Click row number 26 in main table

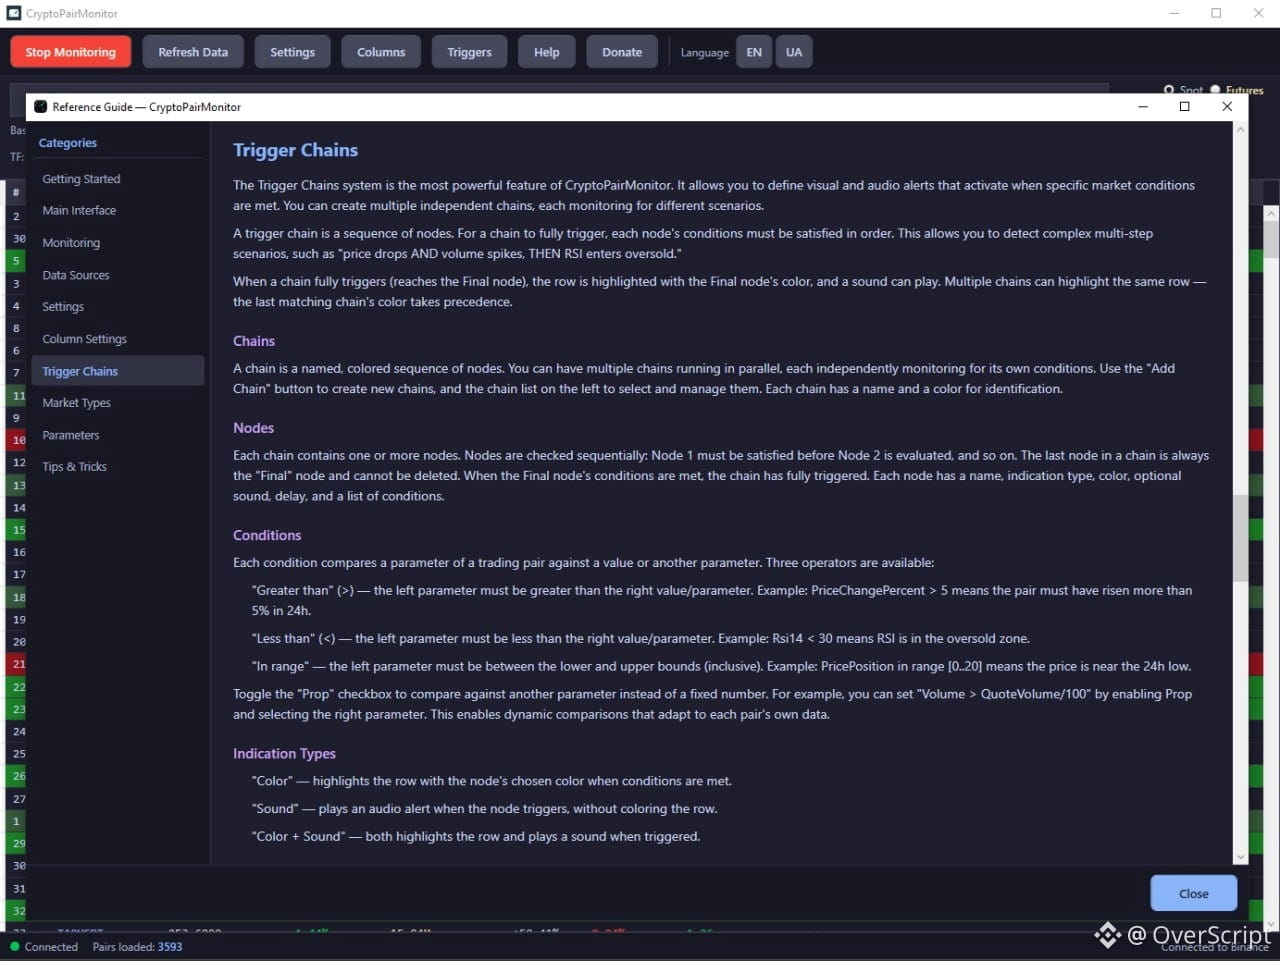click(x=17, y=776)
